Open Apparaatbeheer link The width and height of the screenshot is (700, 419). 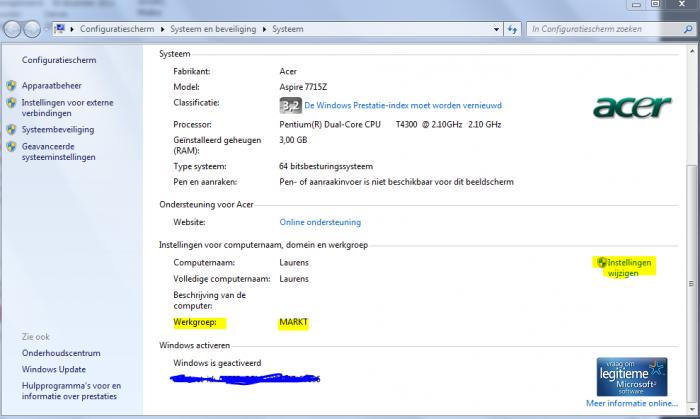51,85
